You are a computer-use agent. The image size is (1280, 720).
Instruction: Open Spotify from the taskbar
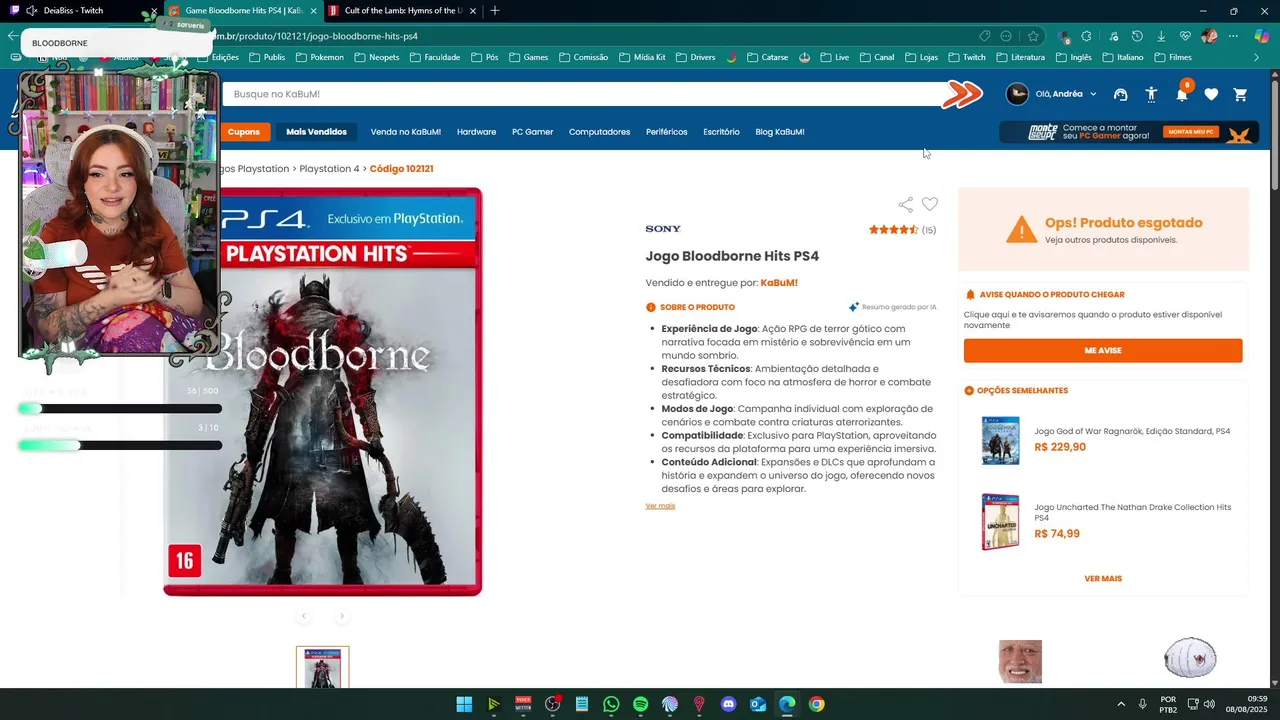tap(640, 704)
